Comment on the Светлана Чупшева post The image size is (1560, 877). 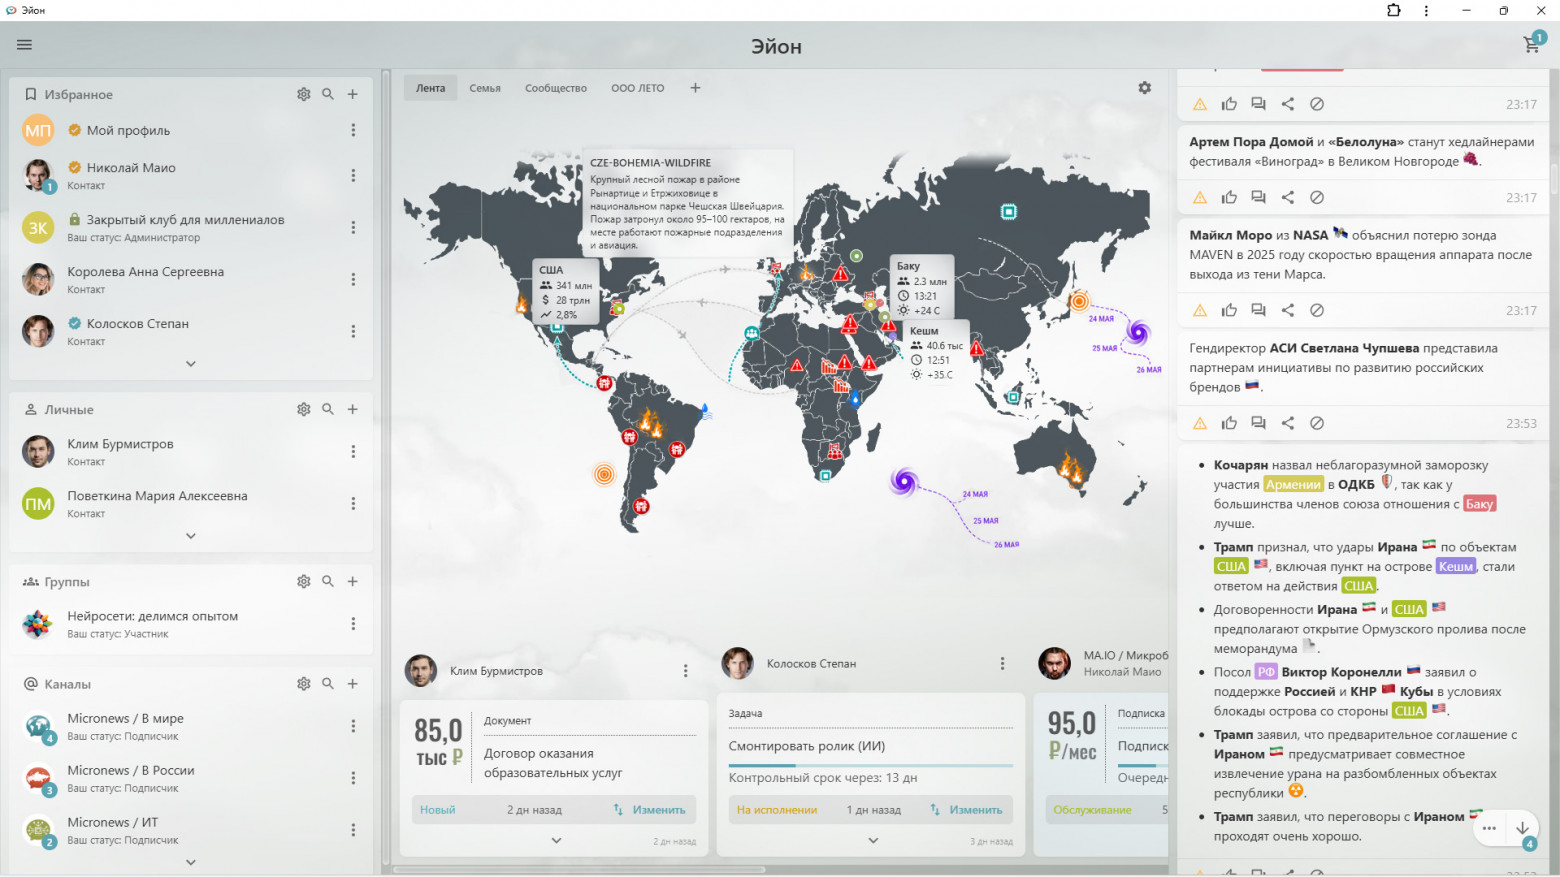1259,423
